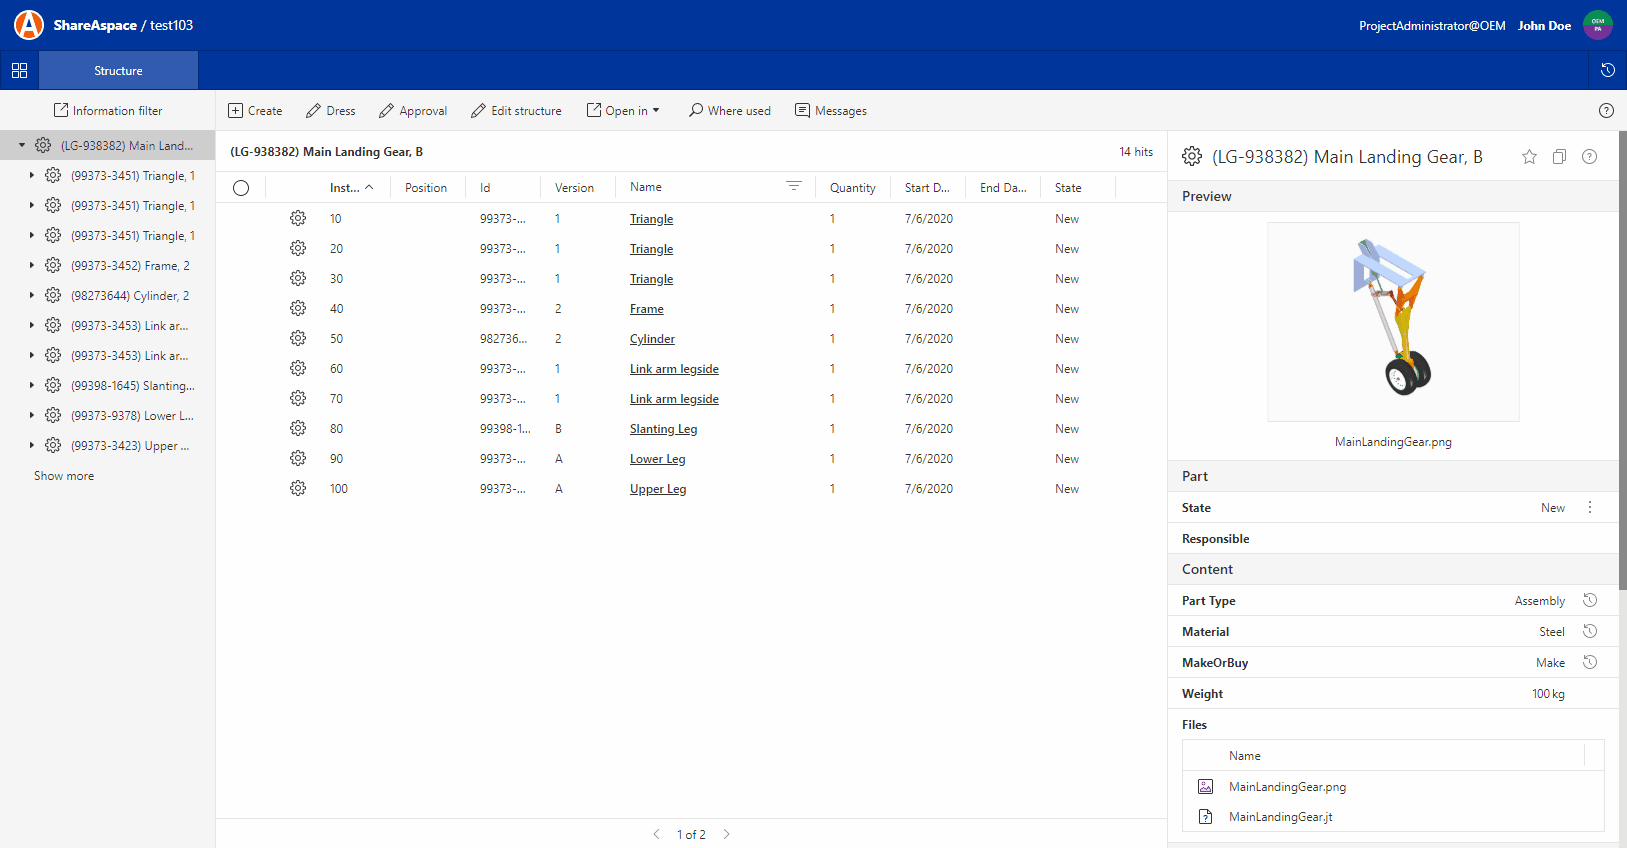This screenshot has height=848, width=1627.
Task: Click the history icon in the top bar
Action: [x=1607, y=70]
